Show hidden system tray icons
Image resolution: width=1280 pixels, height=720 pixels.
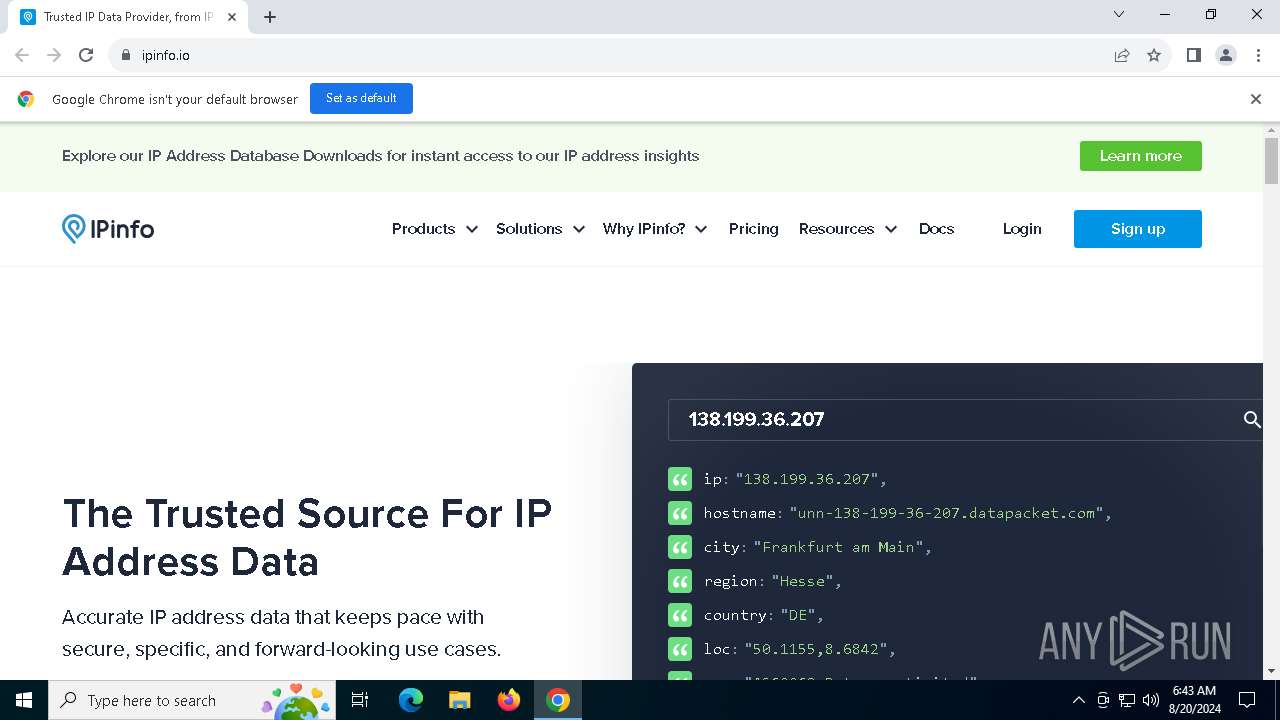point(1079,700)
